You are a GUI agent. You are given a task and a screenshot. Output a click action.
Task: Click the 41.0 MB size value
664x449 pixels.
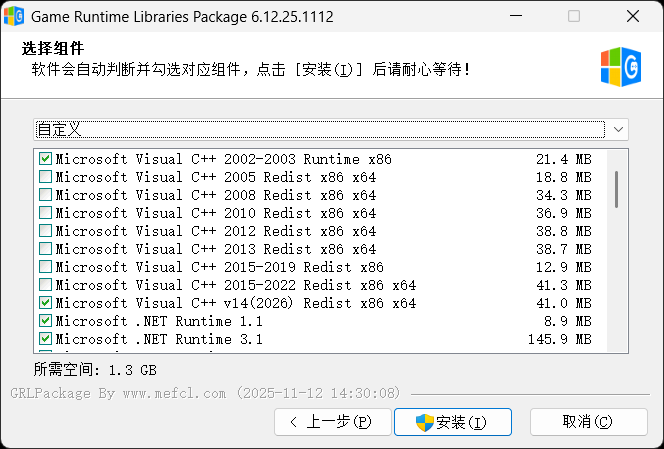[564, 303]
